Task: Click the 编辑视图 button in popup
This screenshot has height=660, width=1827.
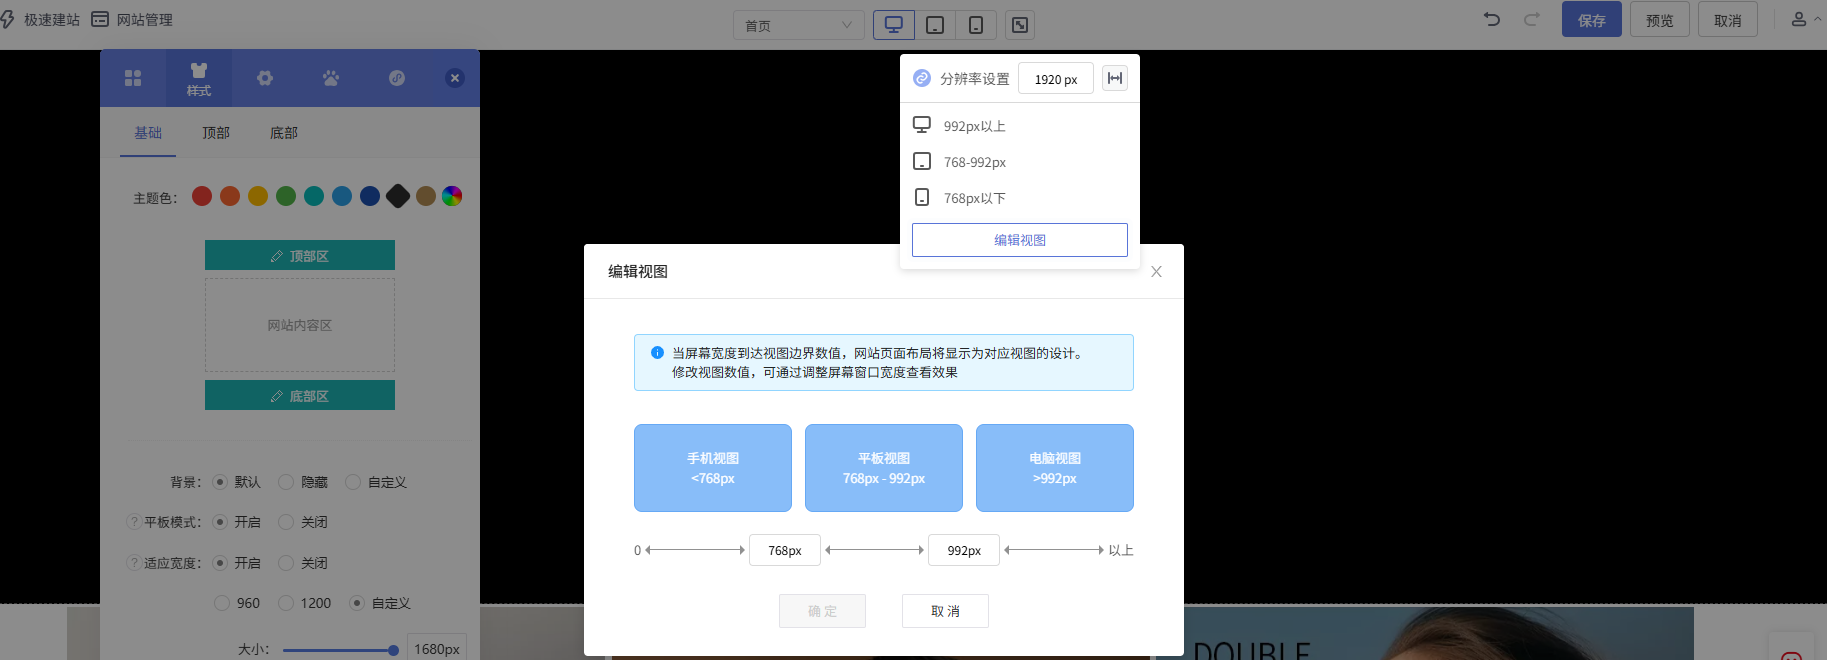Action: pos(1020,240)
